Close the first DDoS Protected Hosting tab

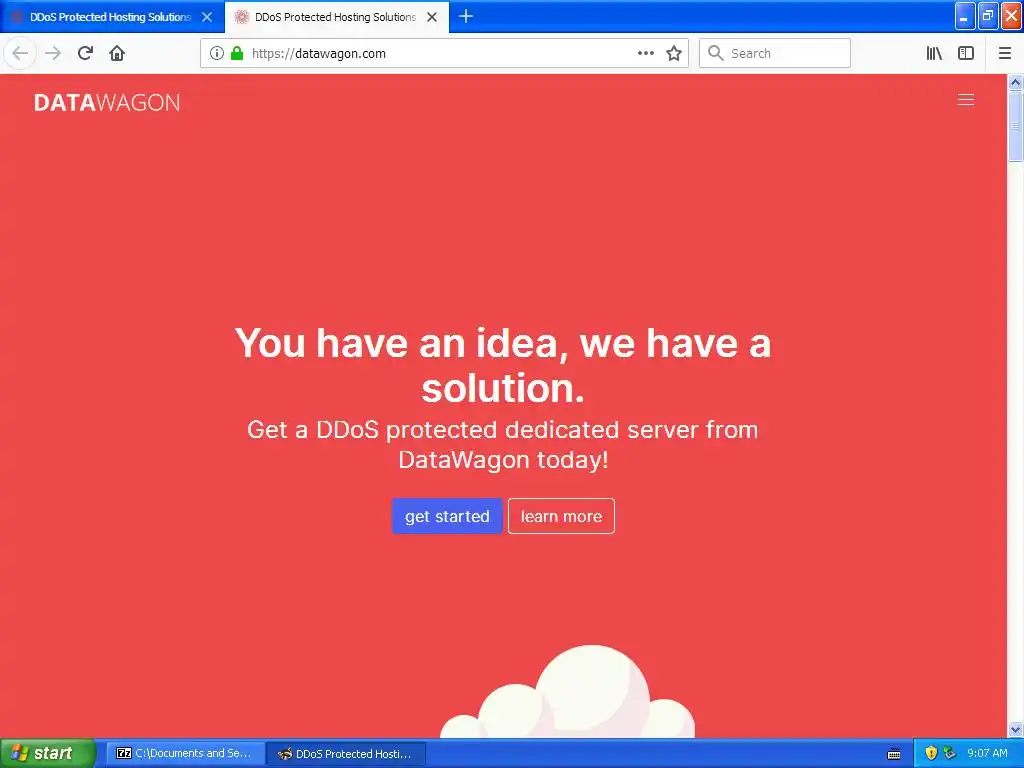pyautogui.click(x=207, y=17)
